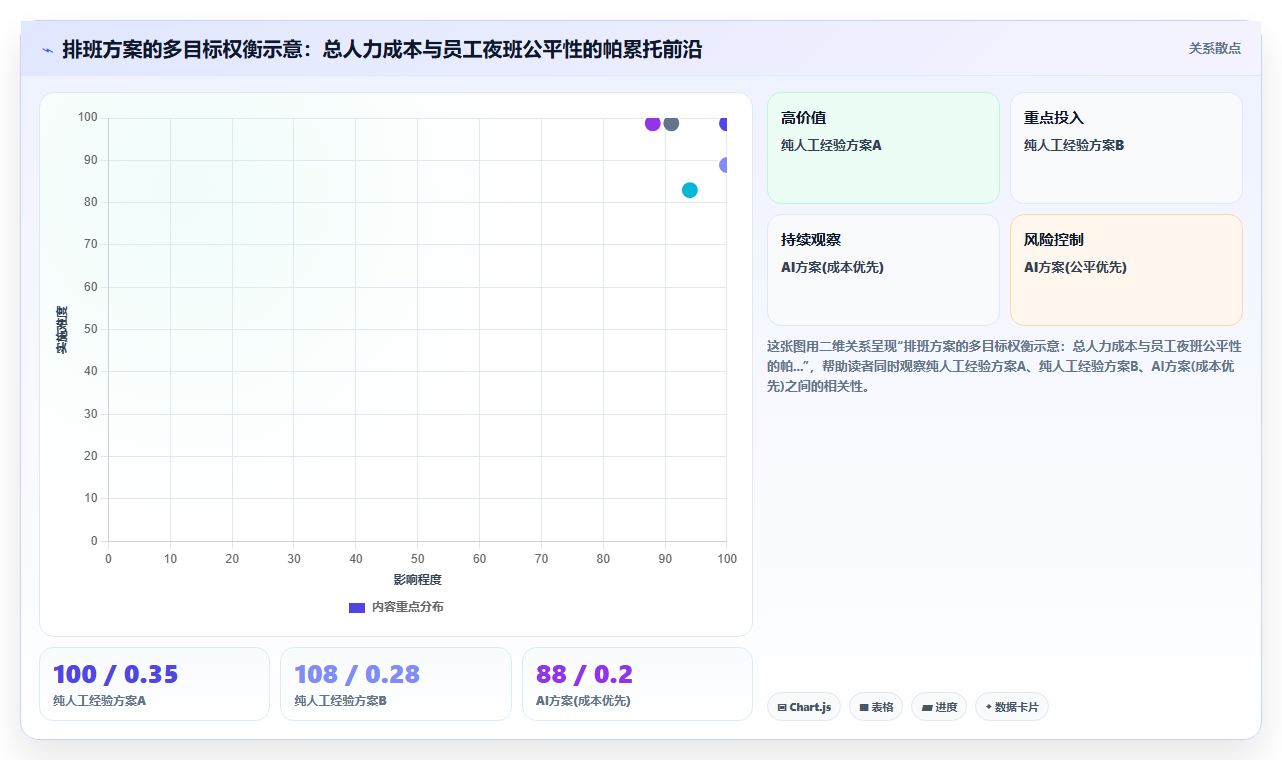This screenshot has height=760, width=1282.
Task: Click the 数据卡片 tag chip
Action: 1012,707
